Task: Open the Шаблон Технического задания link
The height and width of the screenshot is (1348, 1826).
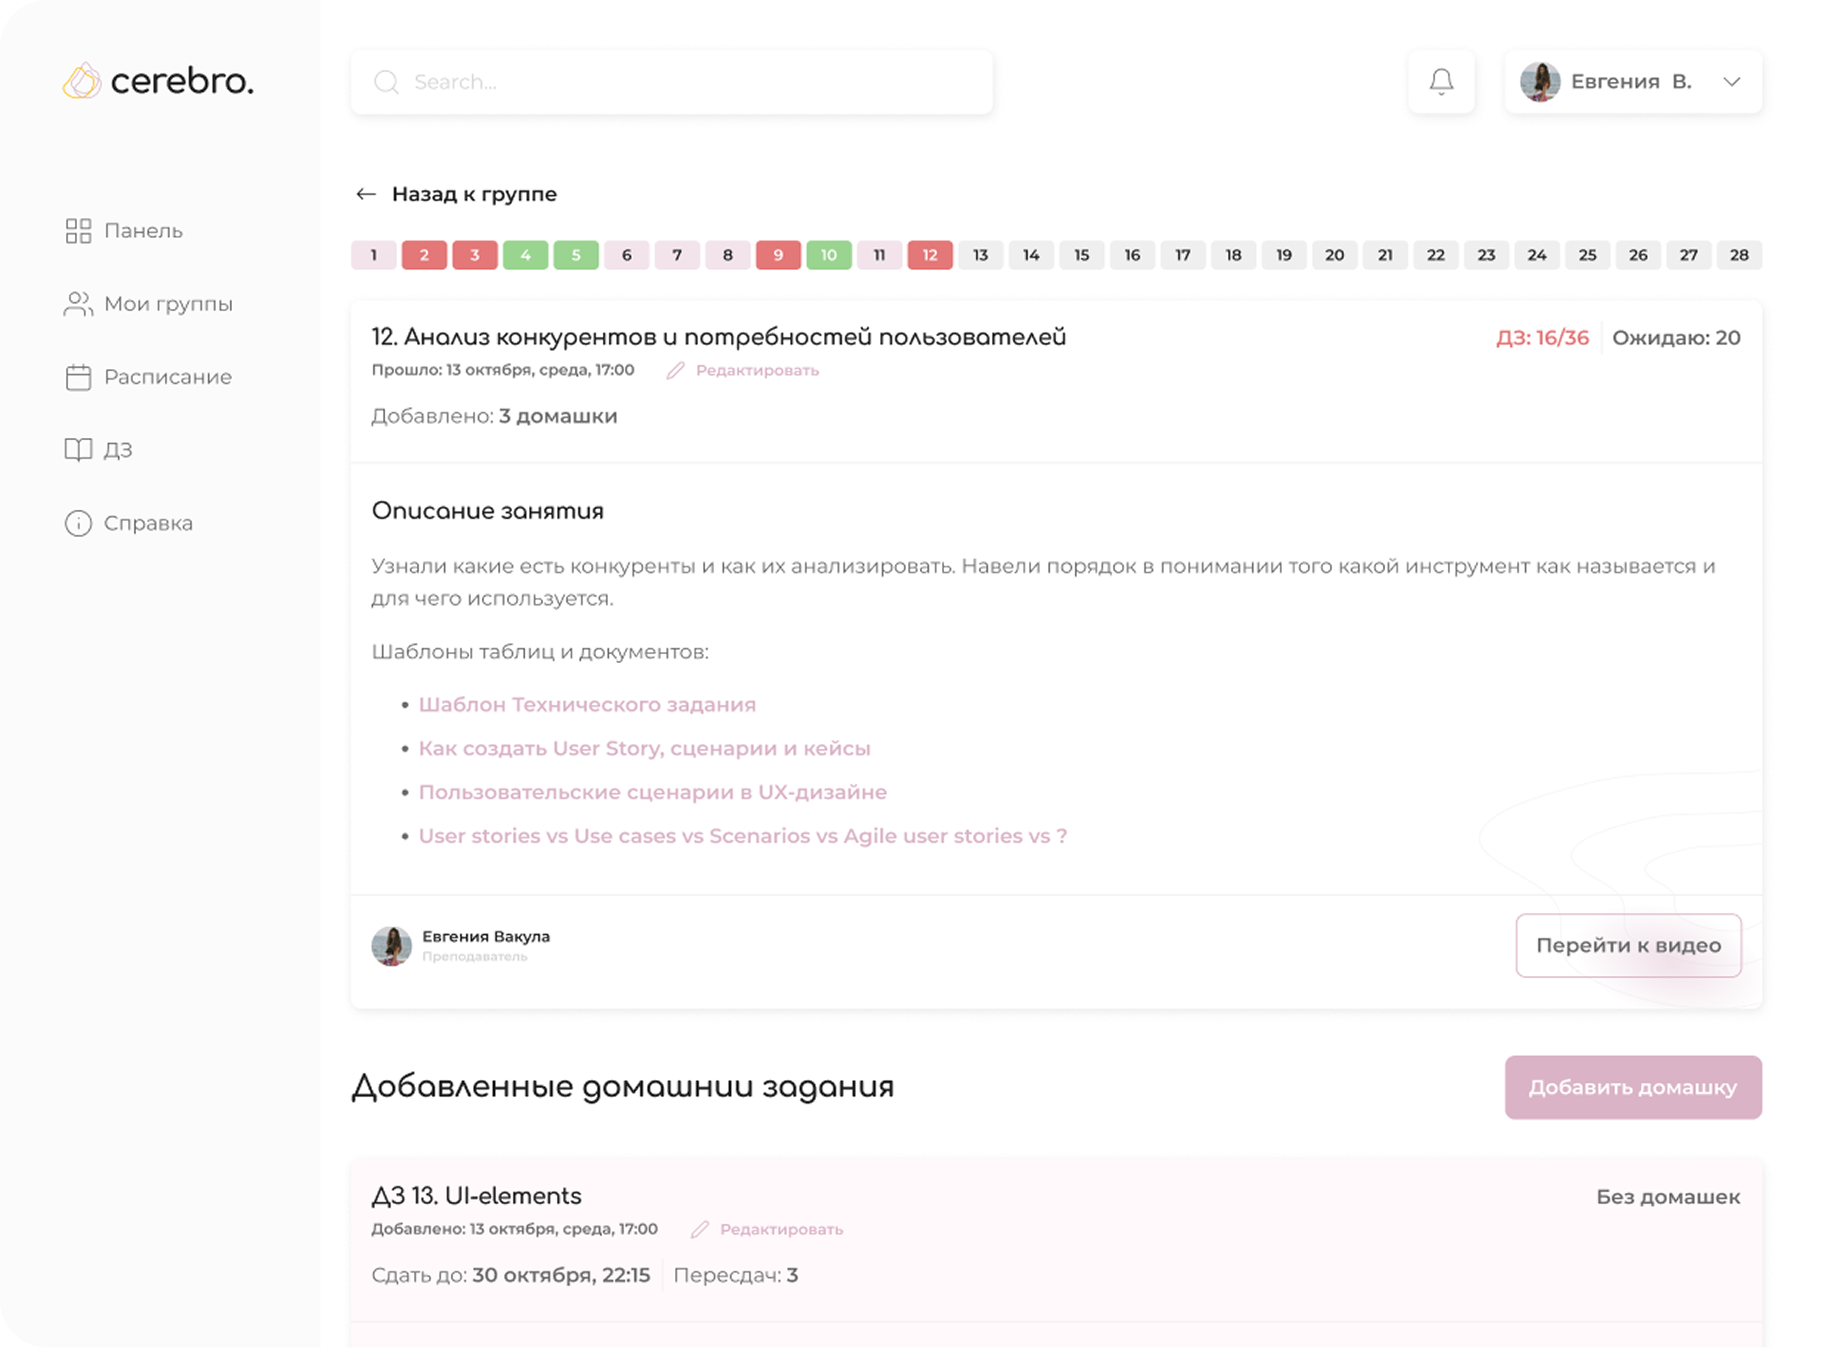Action: click(587, 705)
